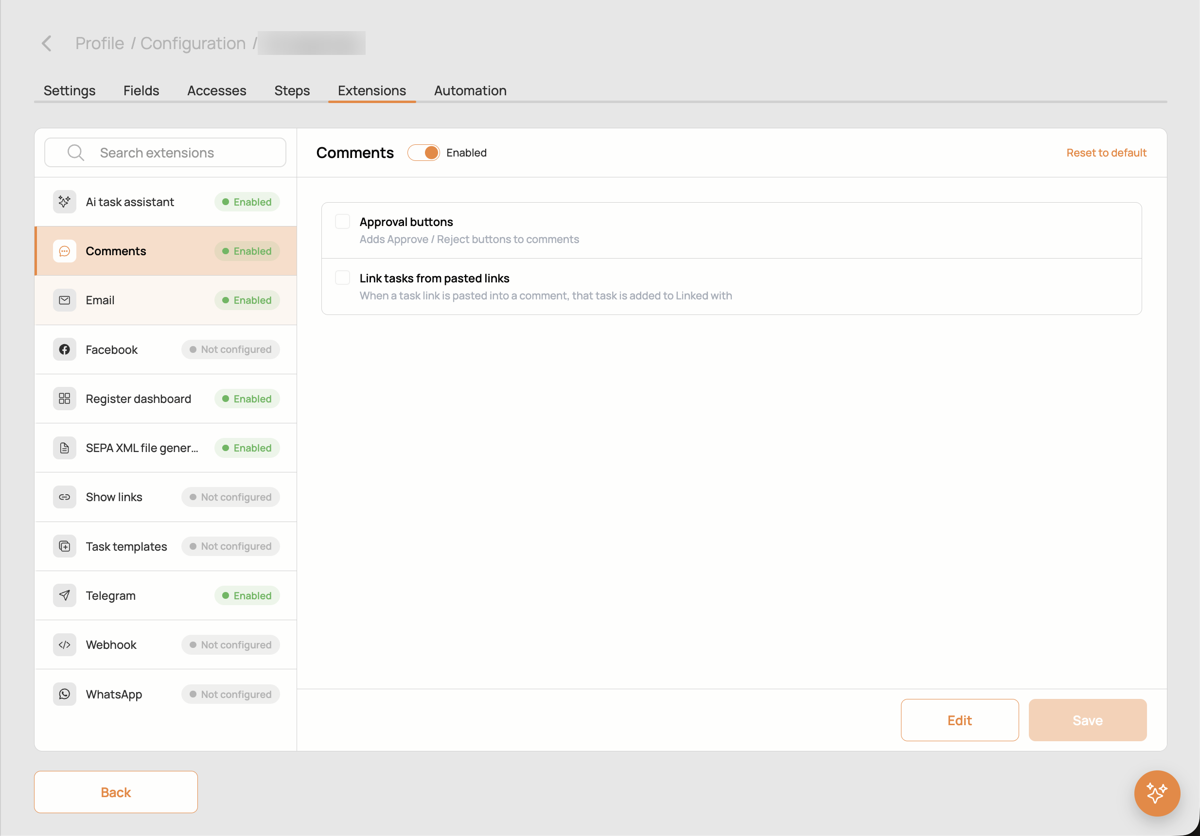
Task: Click the Comments panel heading
Action: click(355, 153)
